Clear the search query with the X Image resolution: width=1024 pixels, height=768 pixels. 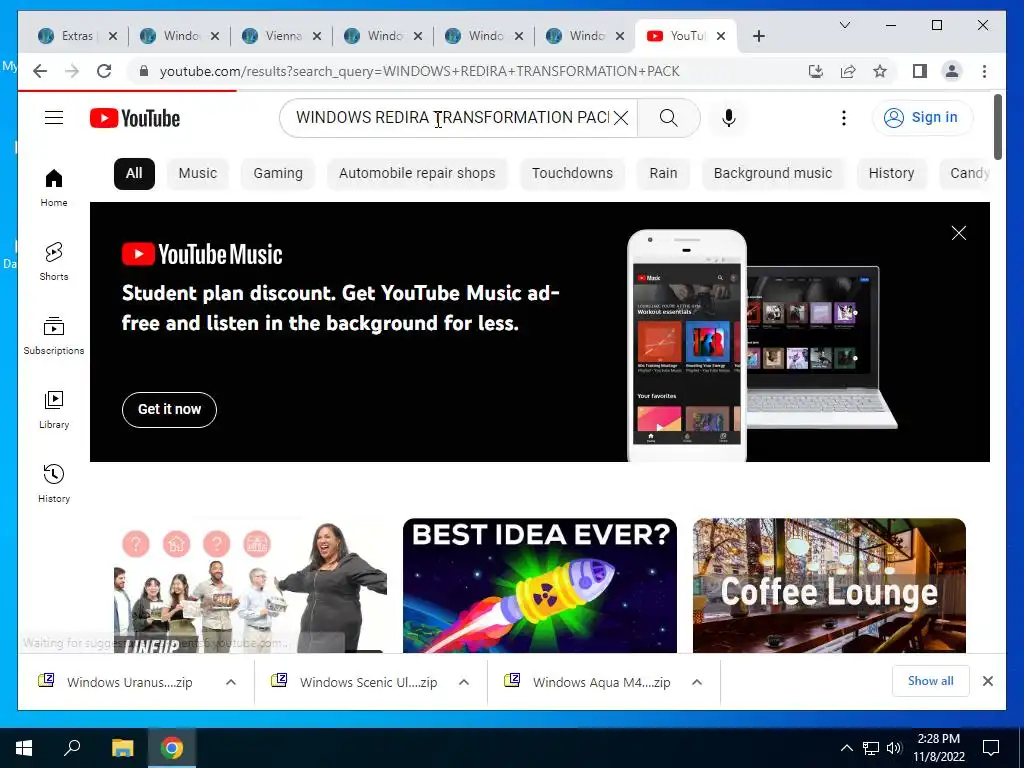(621, 118)
